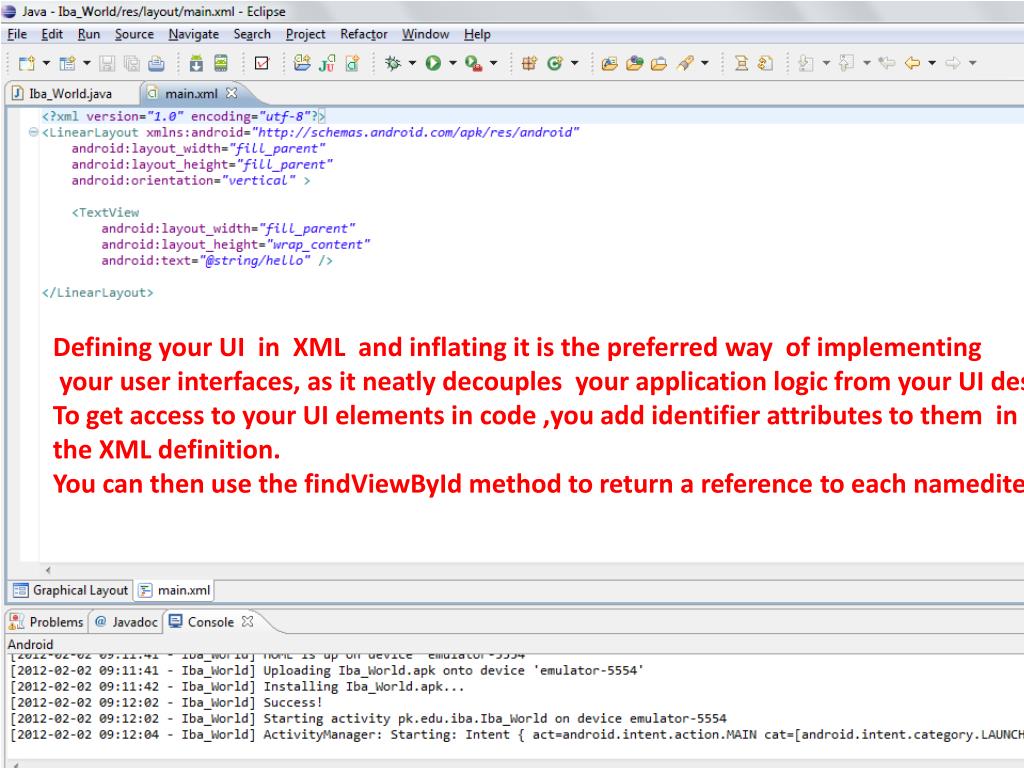Close the Console view tab

tap(247, 621)
